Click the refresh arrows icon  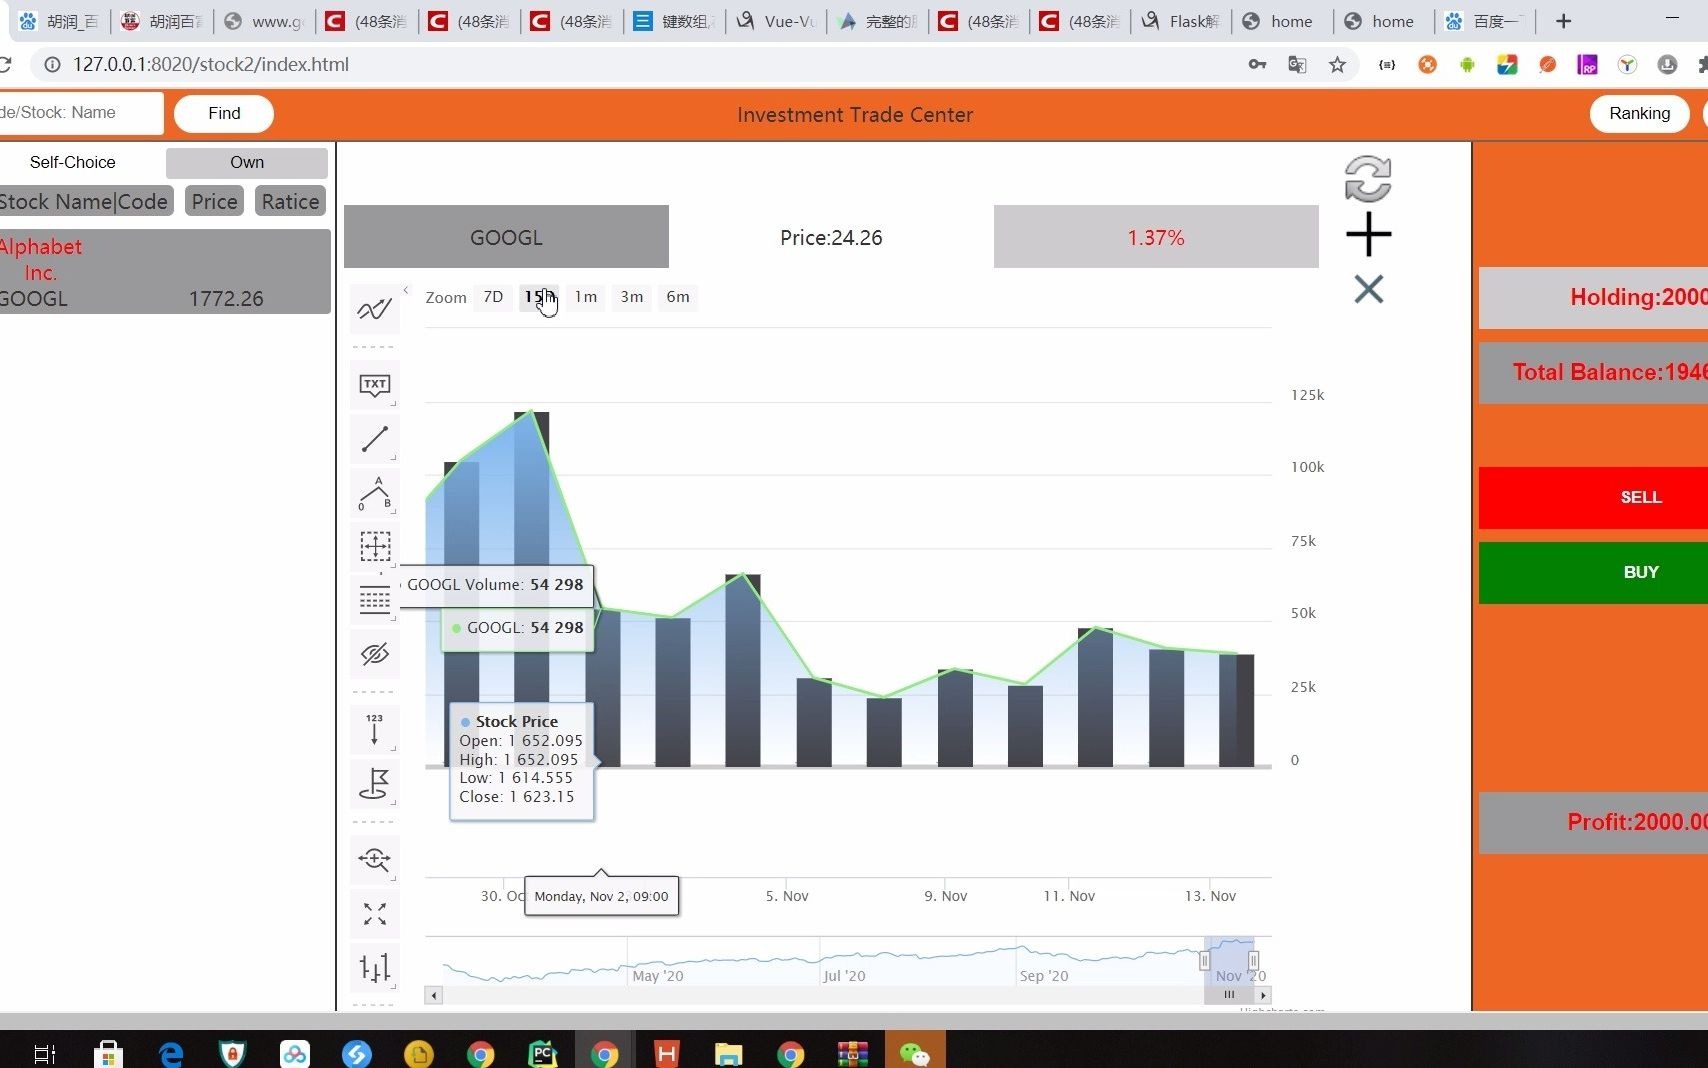[1368, 179]
